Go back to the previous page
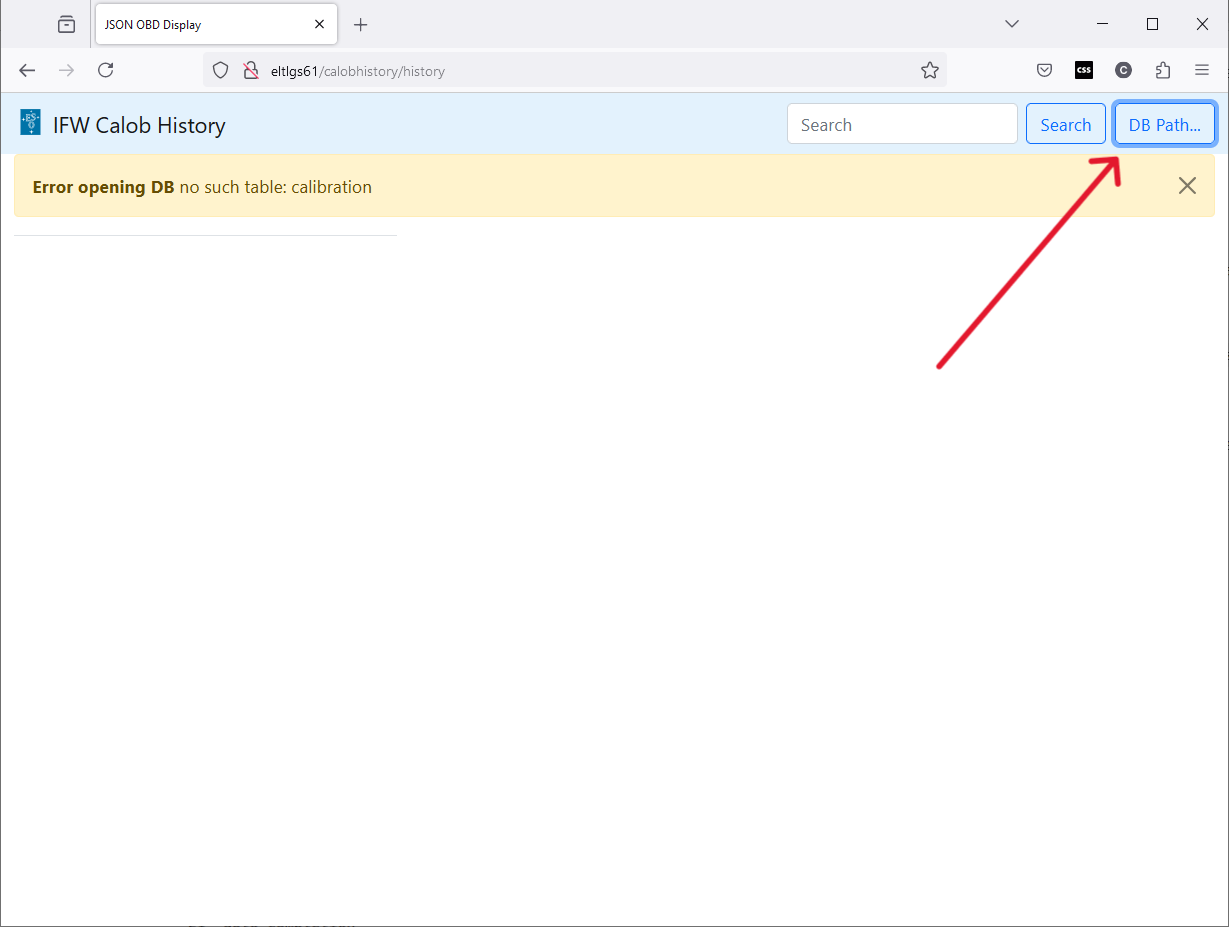Screen dimensions: 1229x927 tap(27, 70)
